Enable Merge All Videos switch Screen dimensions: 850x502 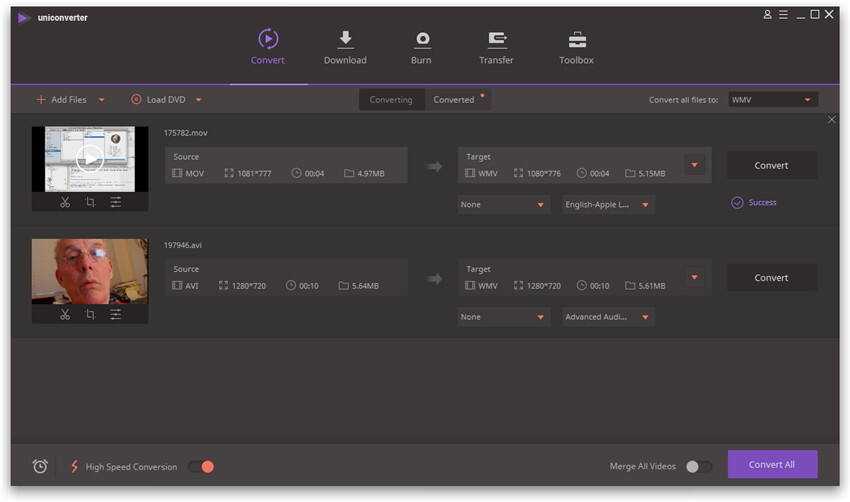pyautogui.click(x=699, y=466)
